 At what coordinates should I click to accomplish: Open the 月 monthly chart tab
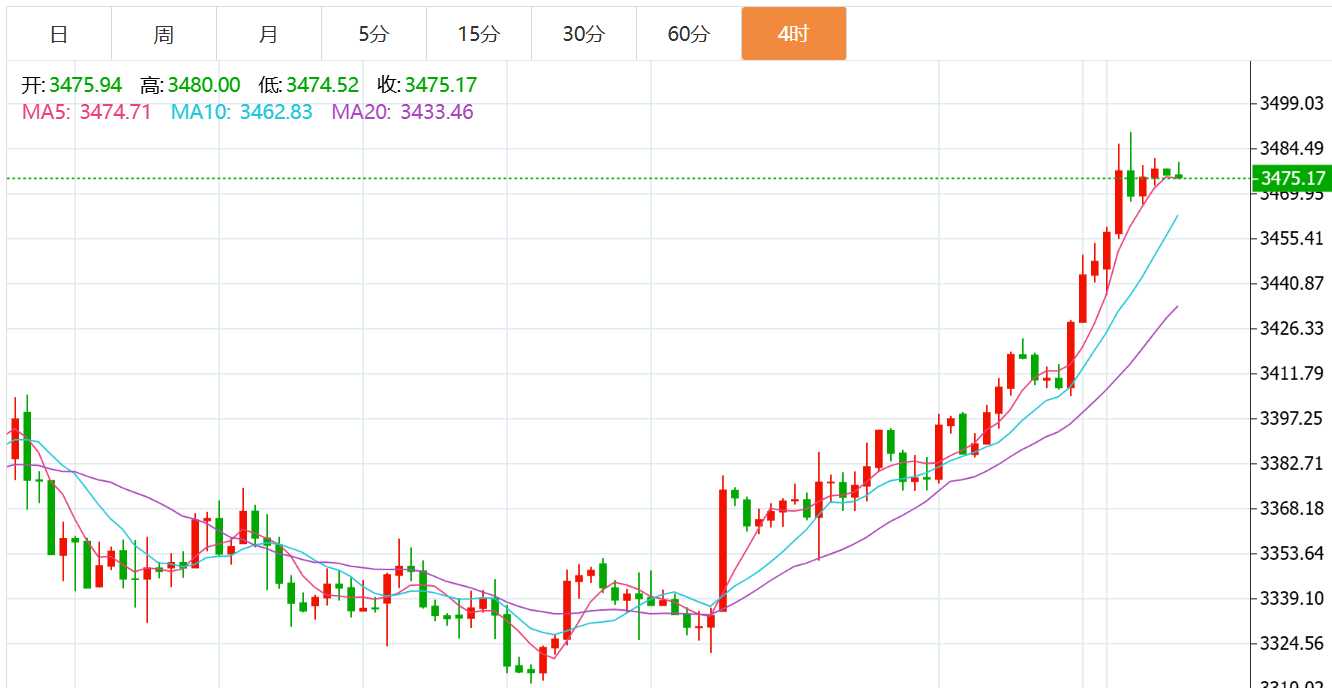pyautogui.click(x=268, y=34)
